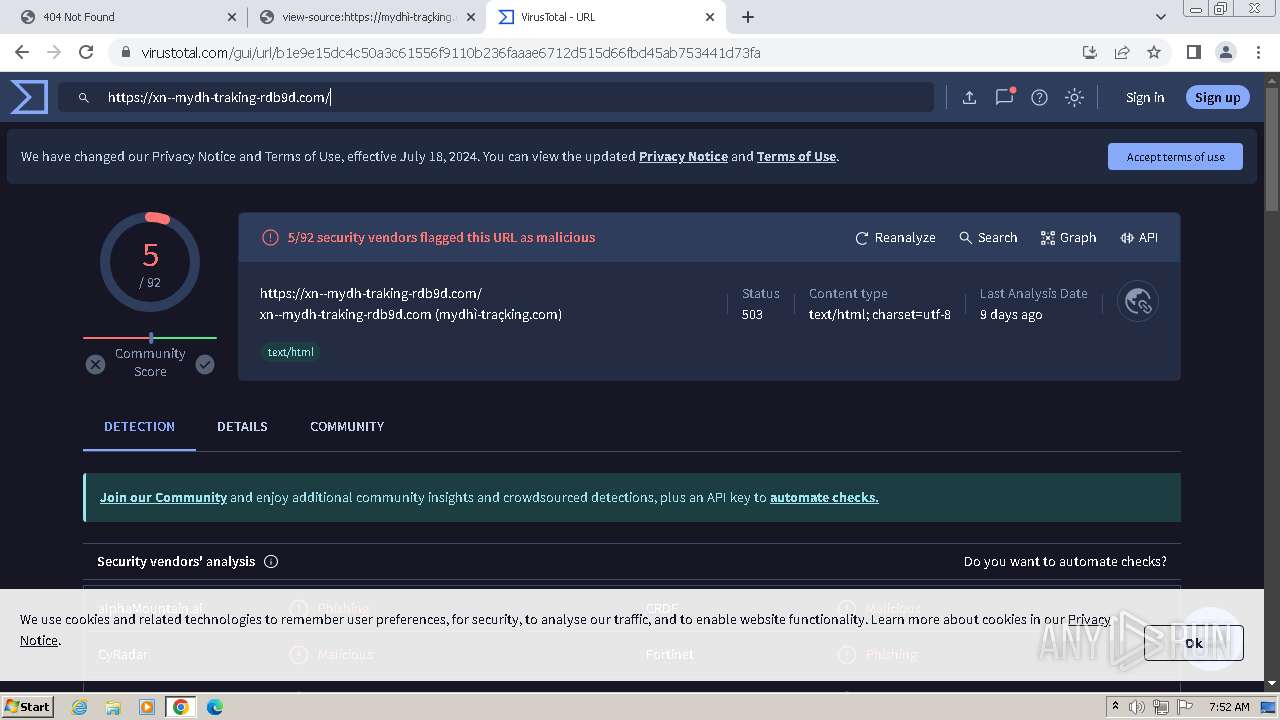Viewport: 1280px width, 720px height.
Task: Open a new browser tab
Action: tap(748, 17)
